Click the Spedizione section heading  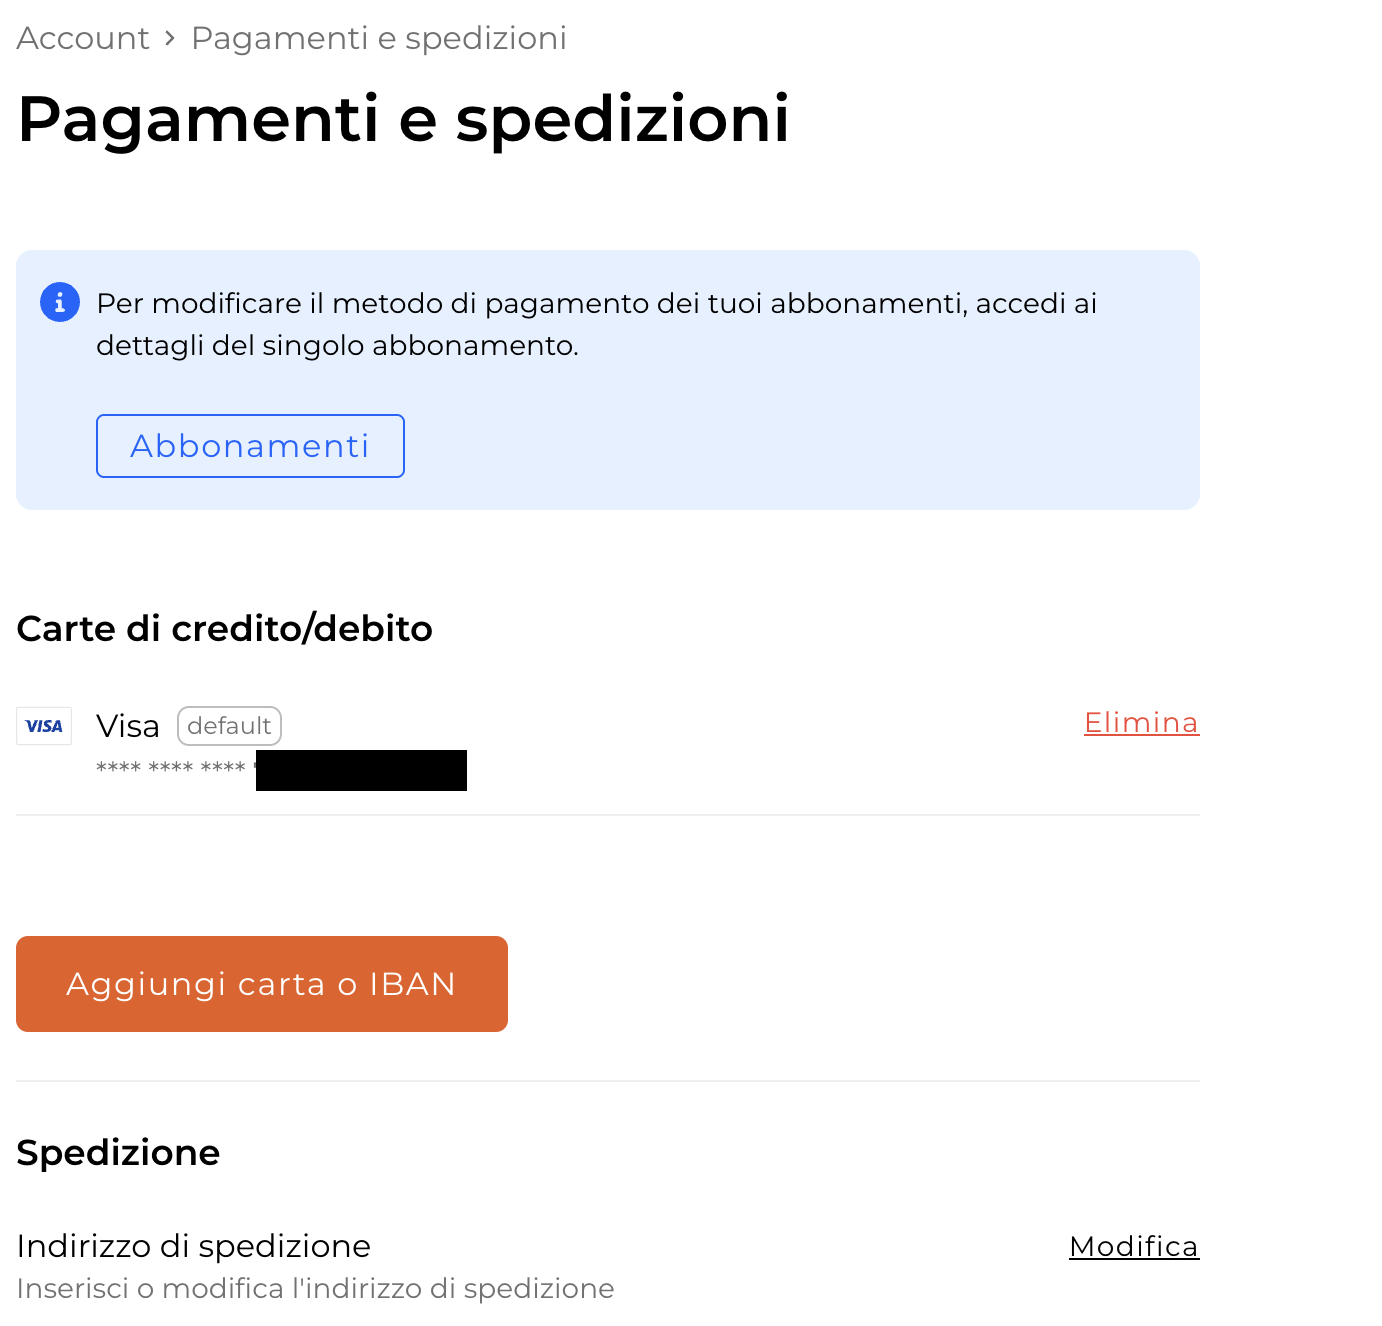pyautogui.click(x=118, y=1152)
